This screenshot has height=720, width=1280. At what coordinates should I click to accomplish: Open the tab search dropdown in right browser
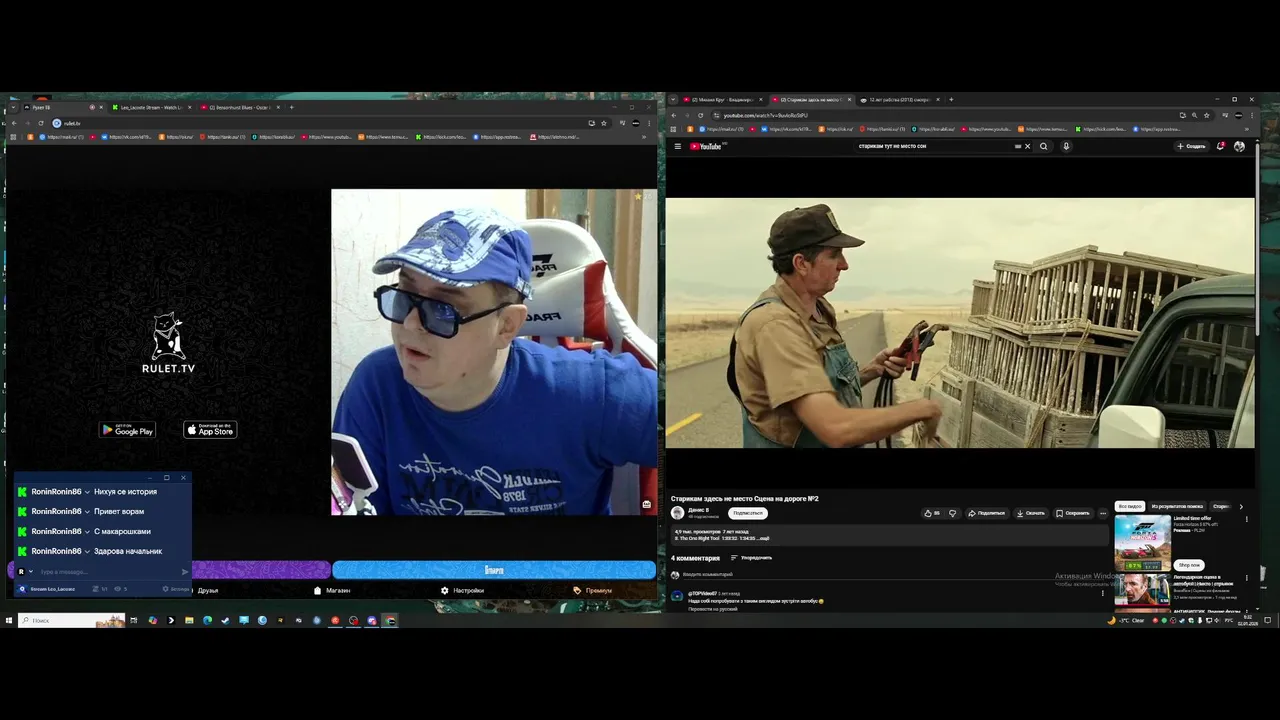click(x=673, y=100)
